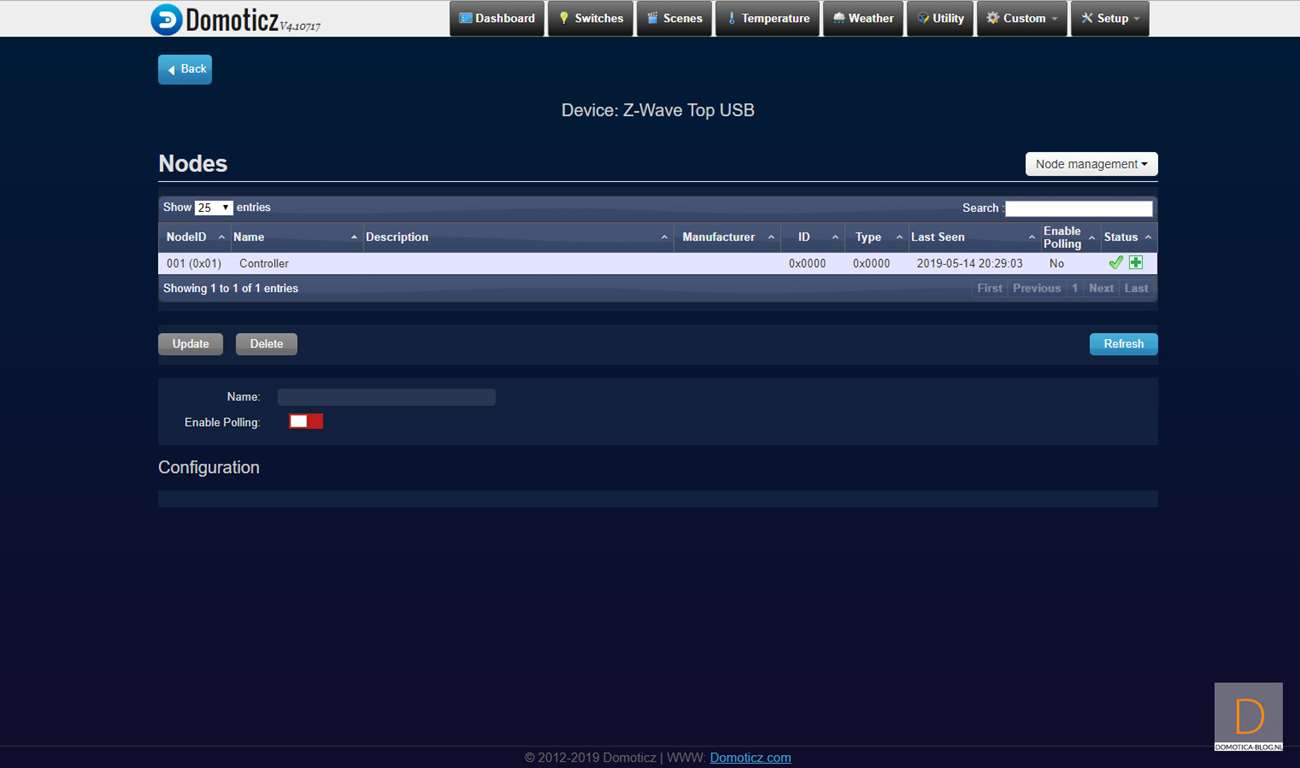Open the Node management dropdown
This screenshot has height=768, width=1300.
[1091, 164]
